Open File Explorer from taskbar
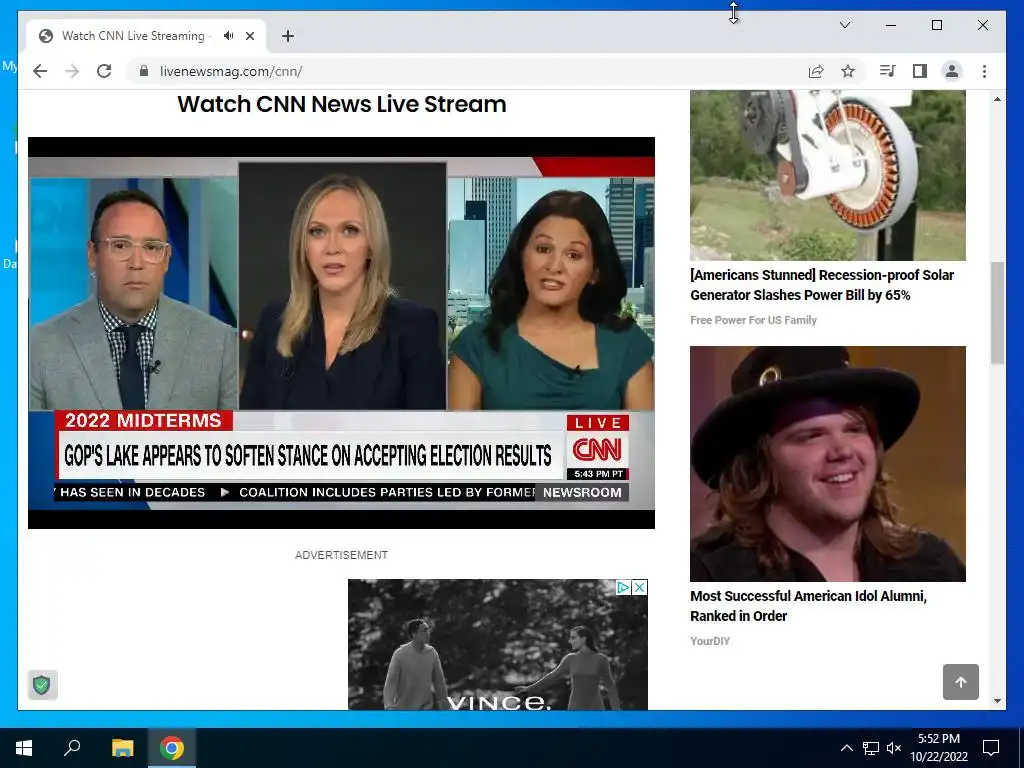 point(122,748)
